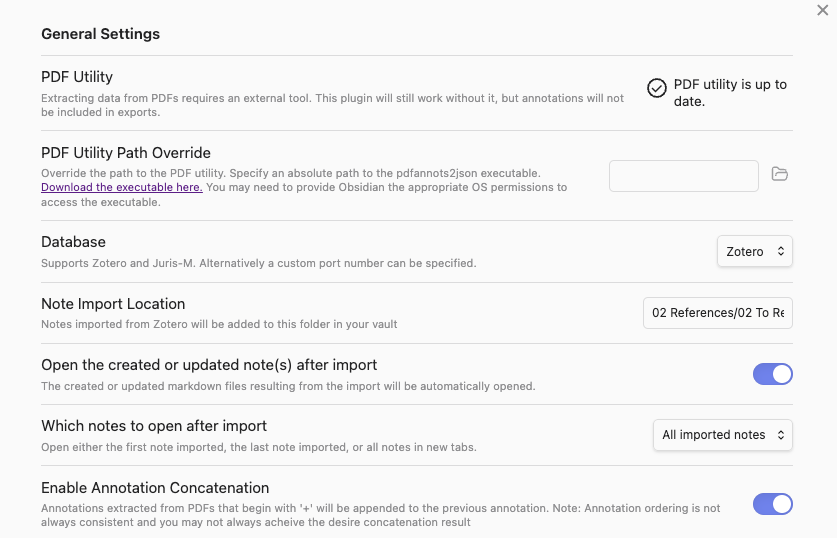Click 'Open the created or updated note(s)' label
Viewport: 837px width, 538px height.
pos(209,365)
